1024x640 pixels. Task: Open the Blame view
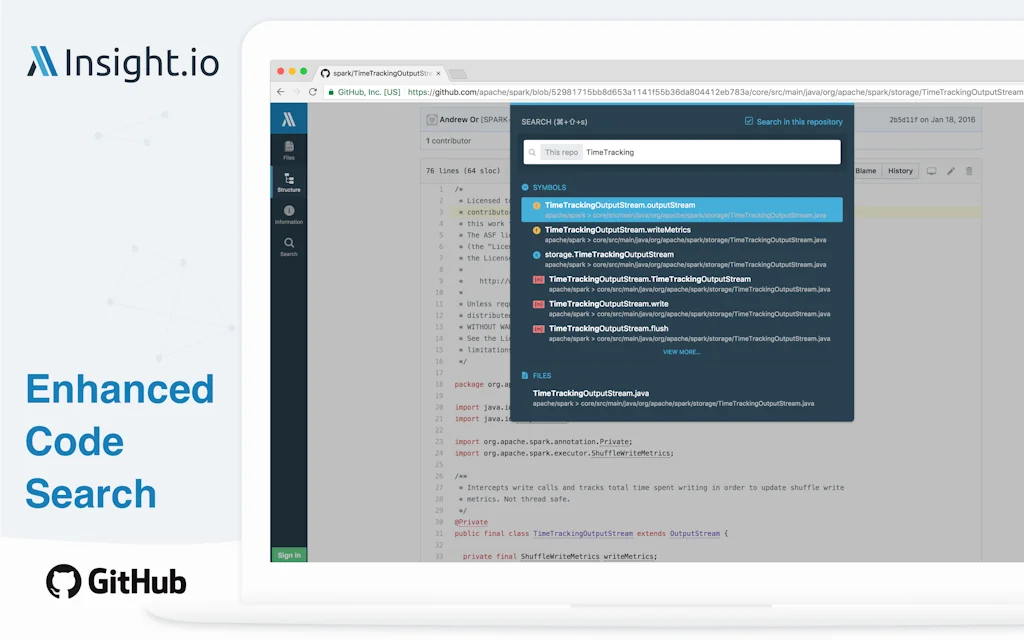coord(865,170)
